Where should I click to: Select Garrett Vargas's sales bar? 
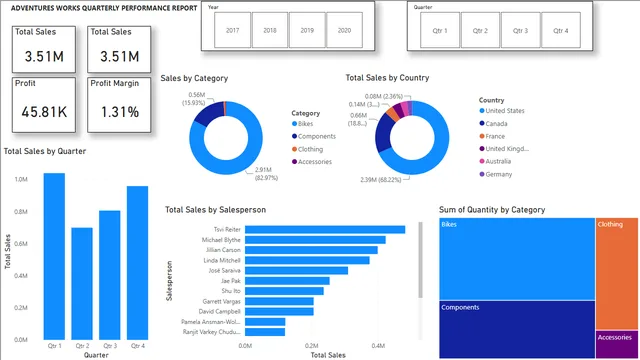click(279, 301)
